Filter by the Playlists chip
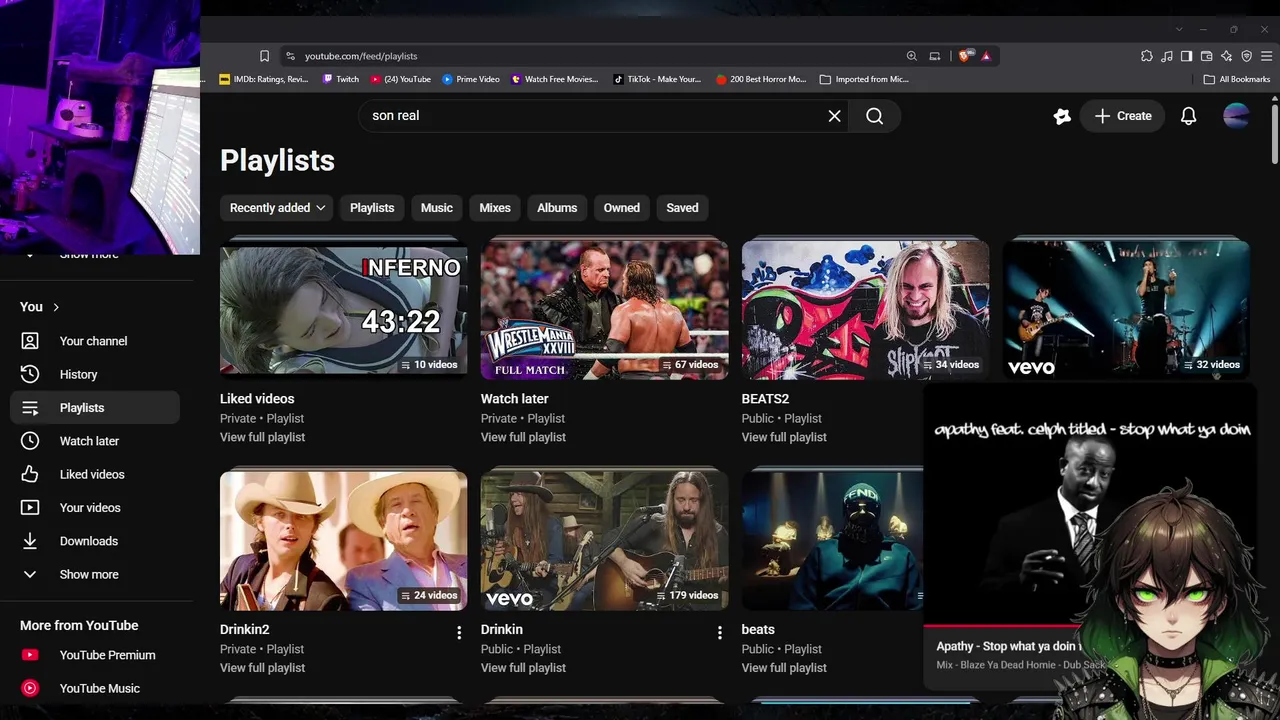 tap(372, 208)
